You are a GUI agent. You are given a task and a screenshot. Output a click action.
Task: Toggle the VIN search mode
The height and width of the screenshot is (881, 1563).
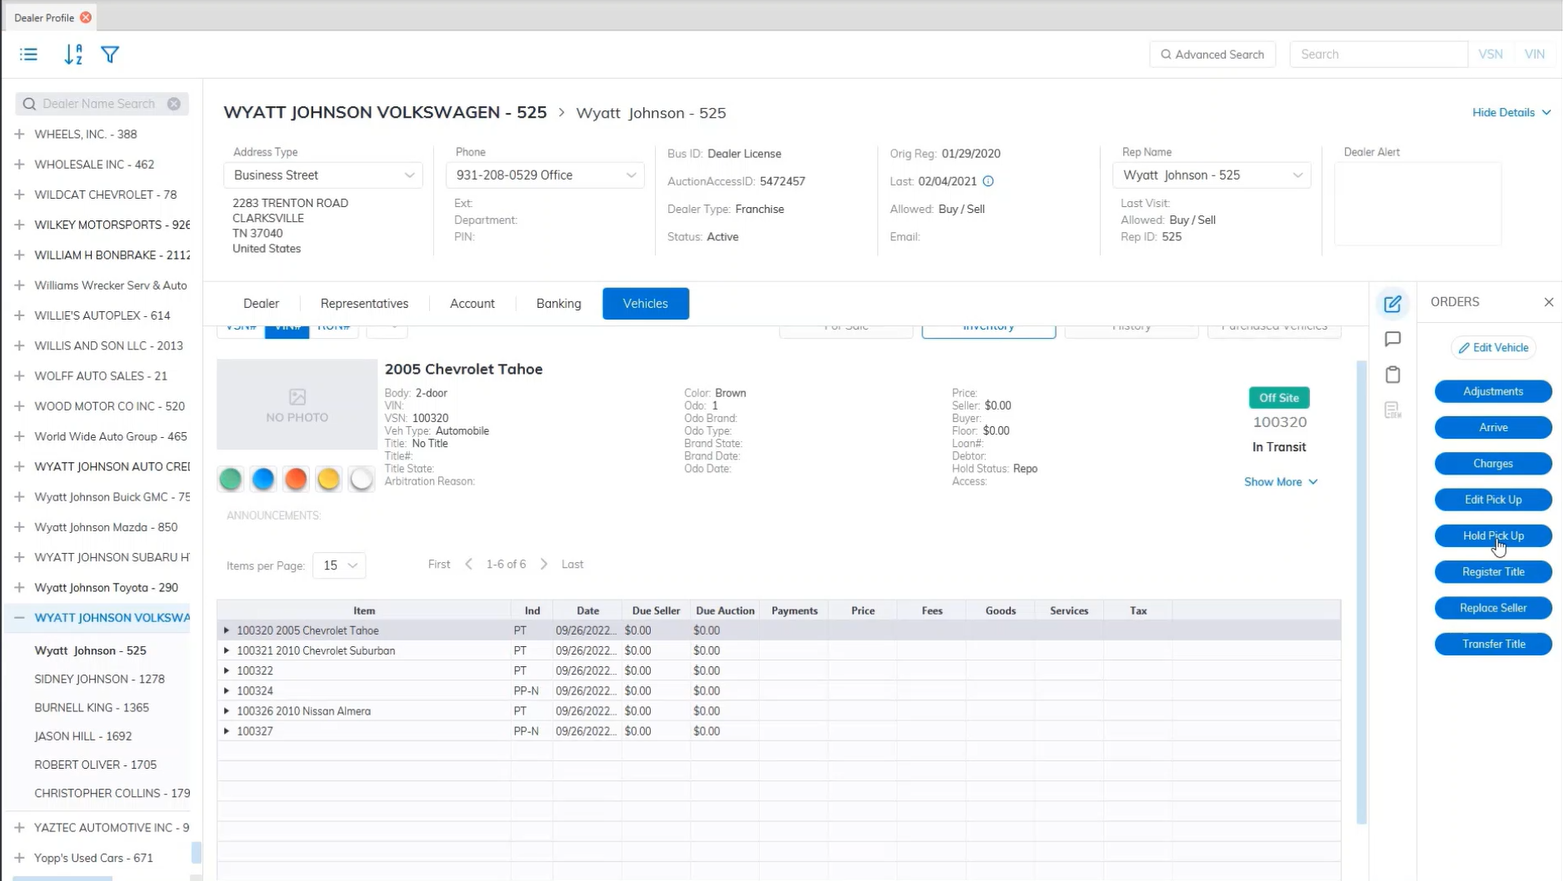(1534, 54)
